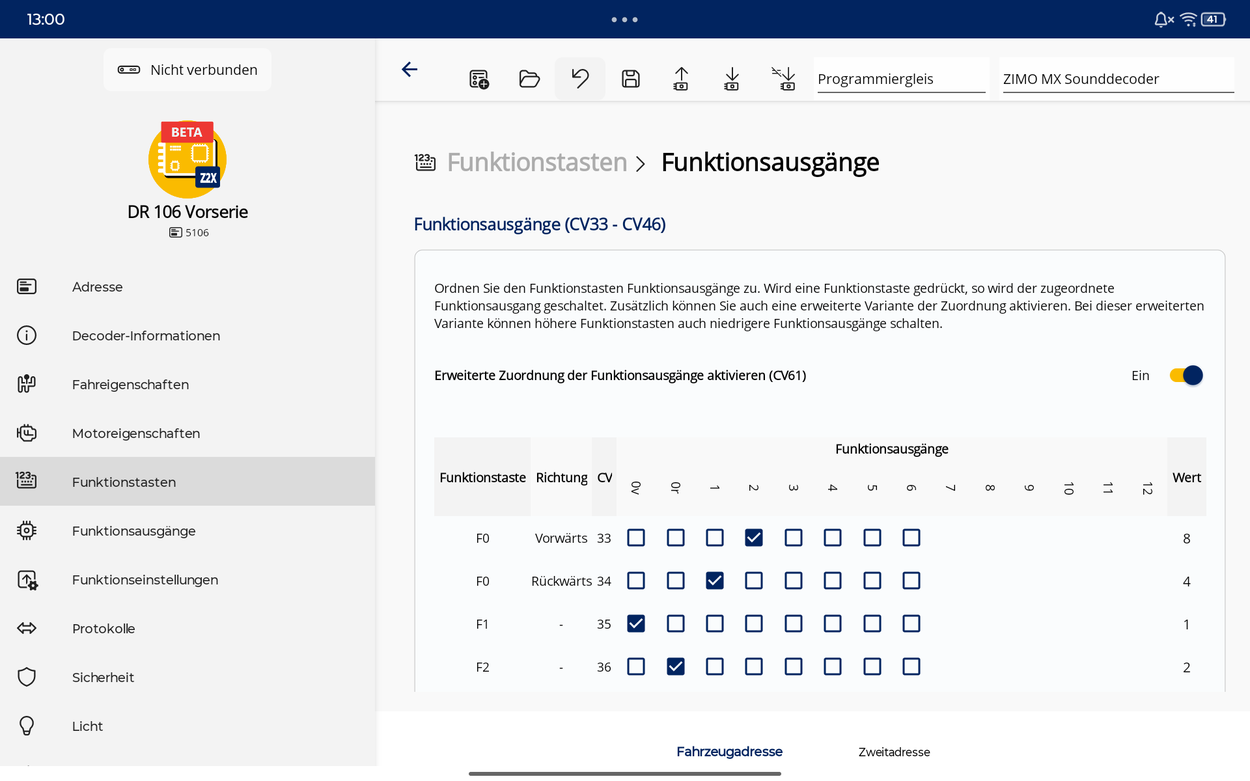Click the Funktionstasten breadcrumb link
The image size is (1250, 781).
(x=536, y=162)
